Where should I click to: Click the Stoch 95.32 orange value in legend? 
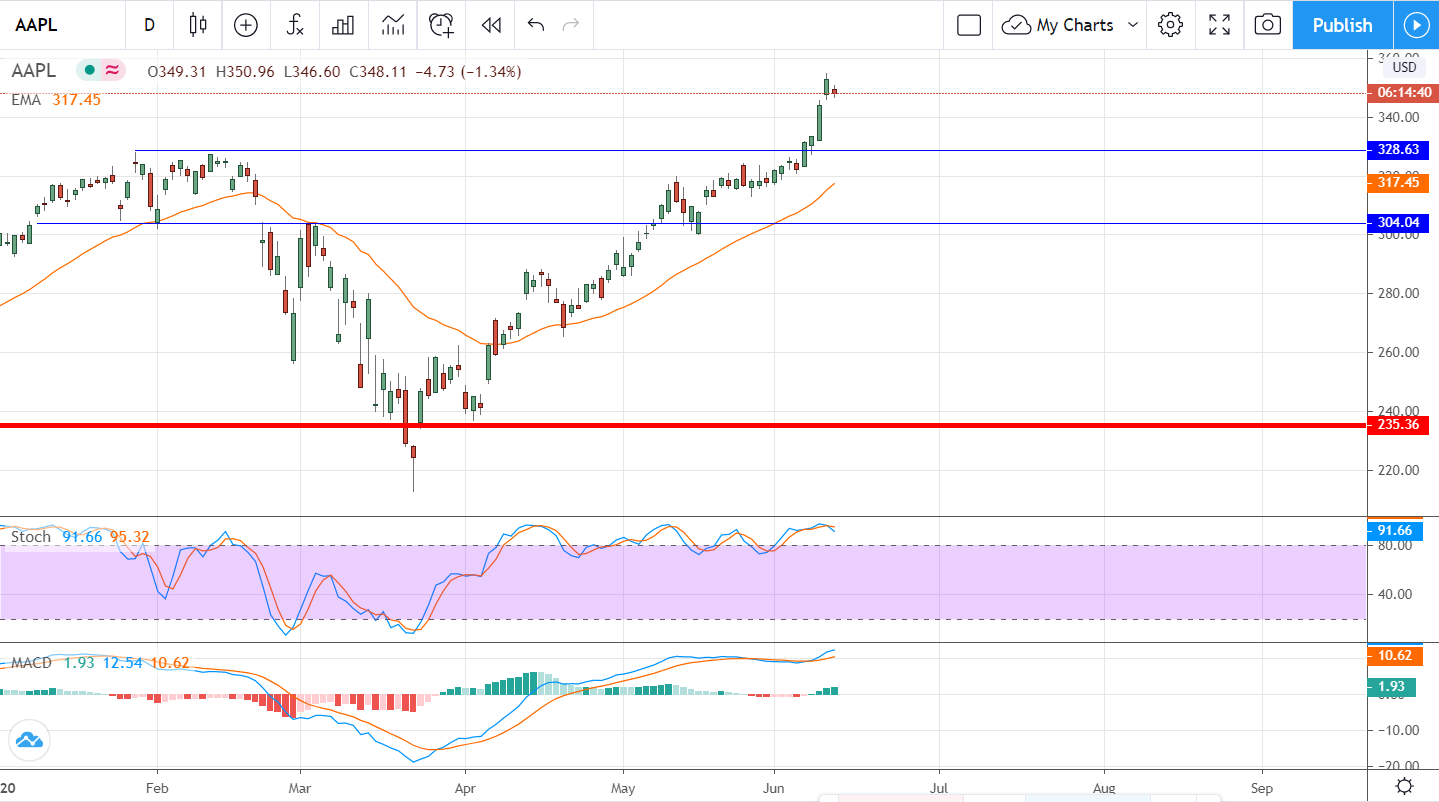(x=129, y=537)
